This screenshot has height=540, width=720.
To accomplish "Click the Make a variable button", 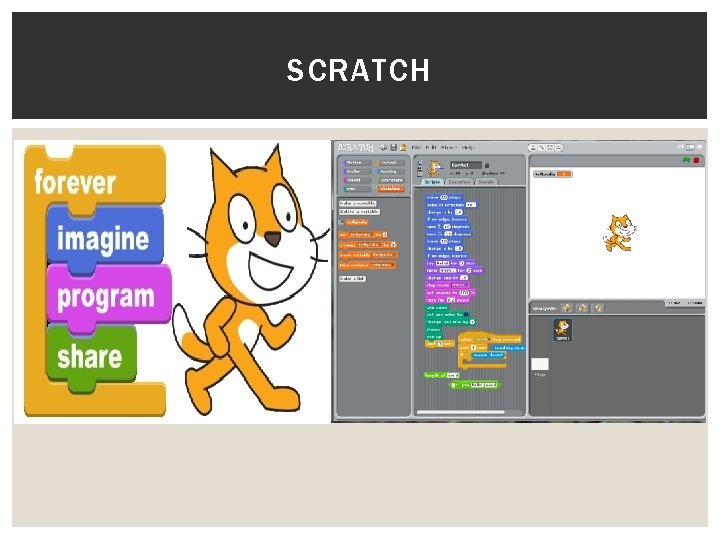I will [357, 203].
